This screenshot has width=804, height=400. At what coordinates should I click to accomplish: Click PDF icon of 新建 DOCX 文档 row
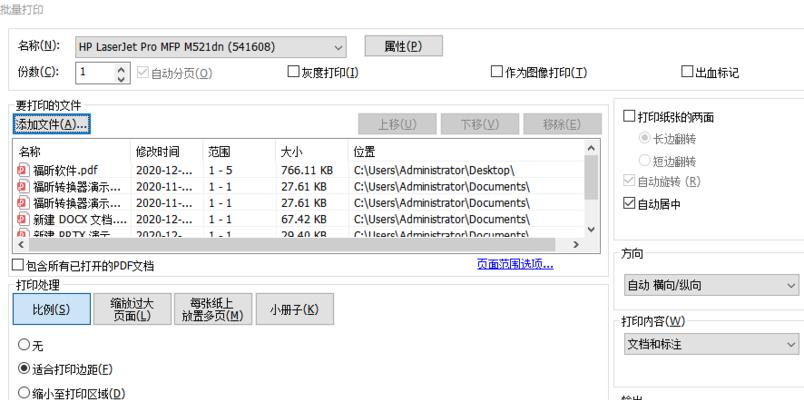[23, 219]
